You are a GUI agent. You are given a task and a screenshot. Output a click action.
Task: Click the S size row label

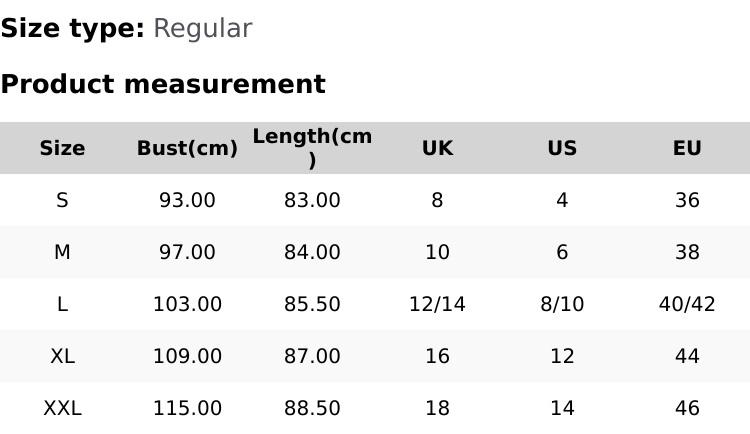[62, 200]
